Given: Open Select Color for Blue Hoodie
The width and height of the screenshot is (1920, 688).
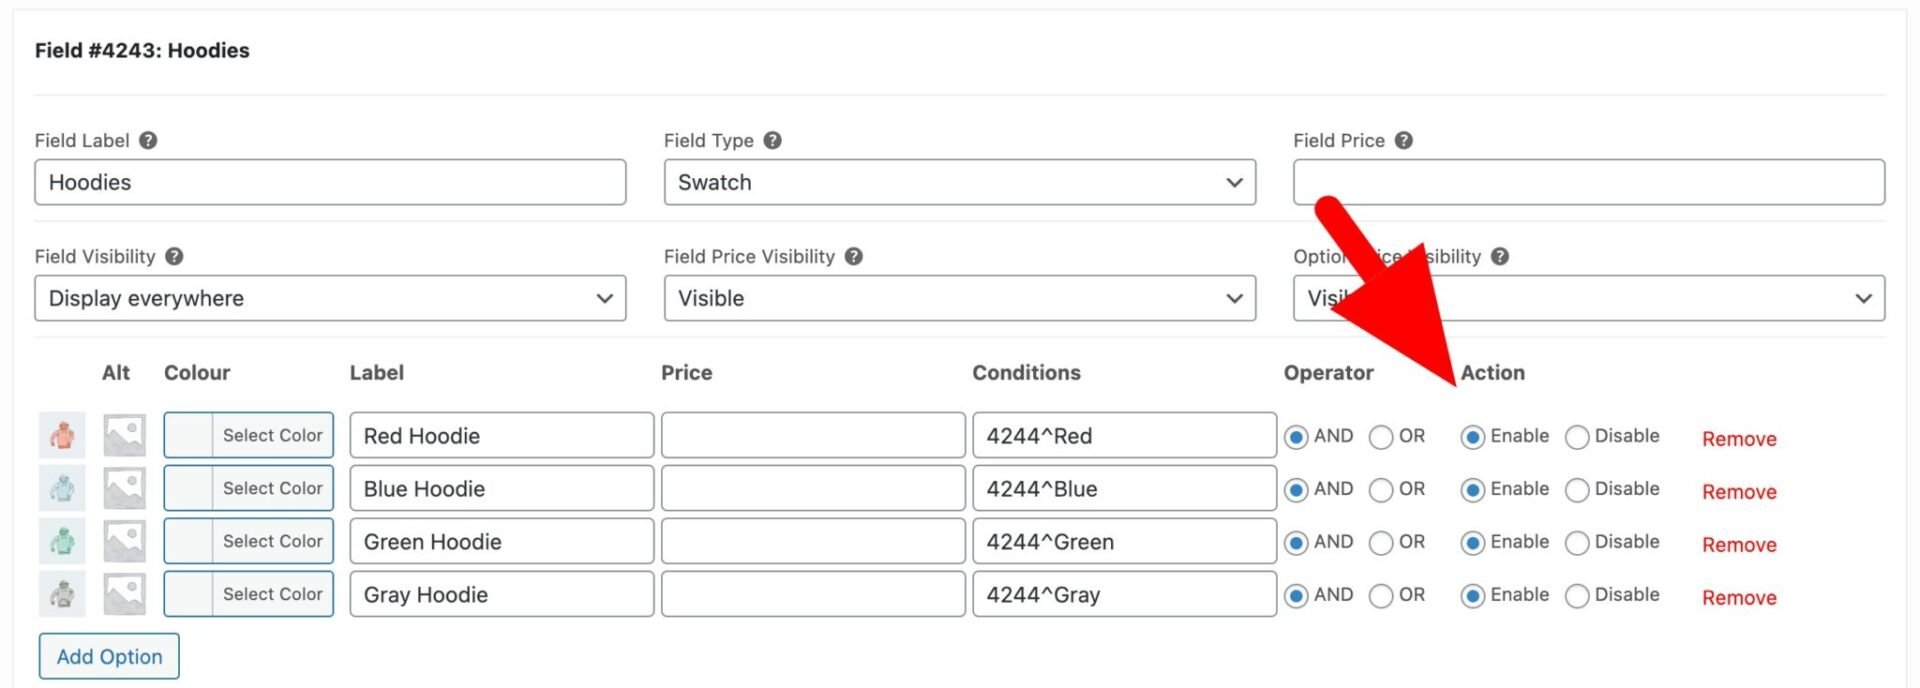Looking at the screenshot, I should pyautogui.click(x=249, y=488).
